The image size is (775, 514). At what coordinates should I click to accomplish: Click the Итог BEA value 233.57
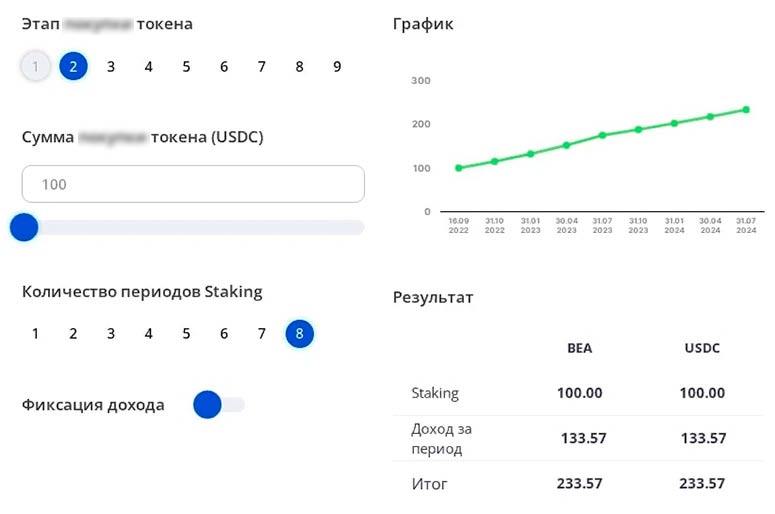tap(579, 484)
